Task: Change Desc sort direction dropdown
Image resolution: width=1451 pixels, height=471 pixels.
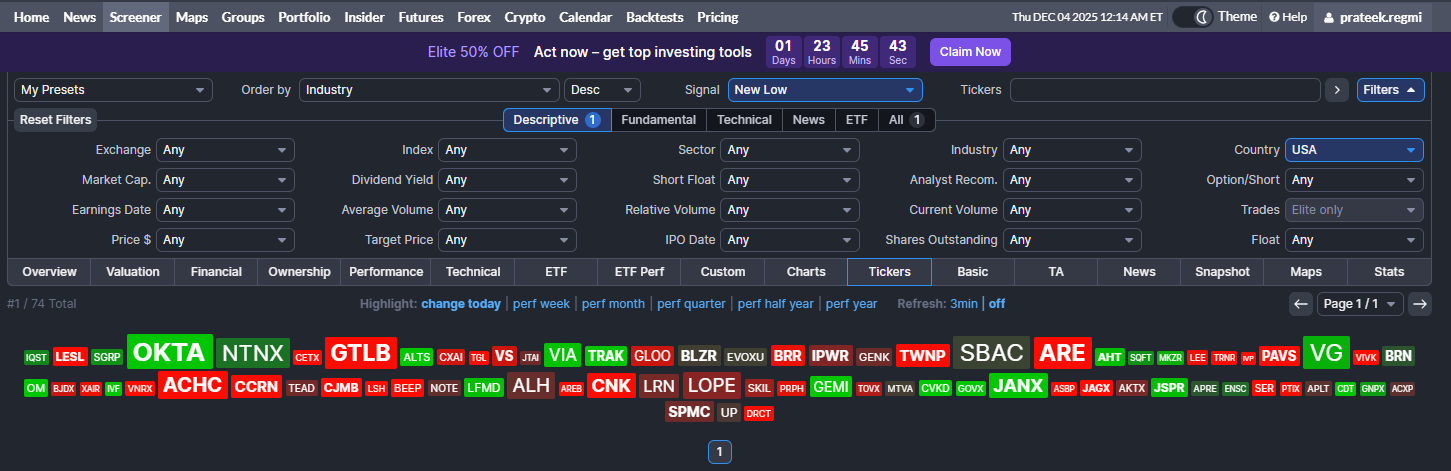Action: [x=602, y=90]
